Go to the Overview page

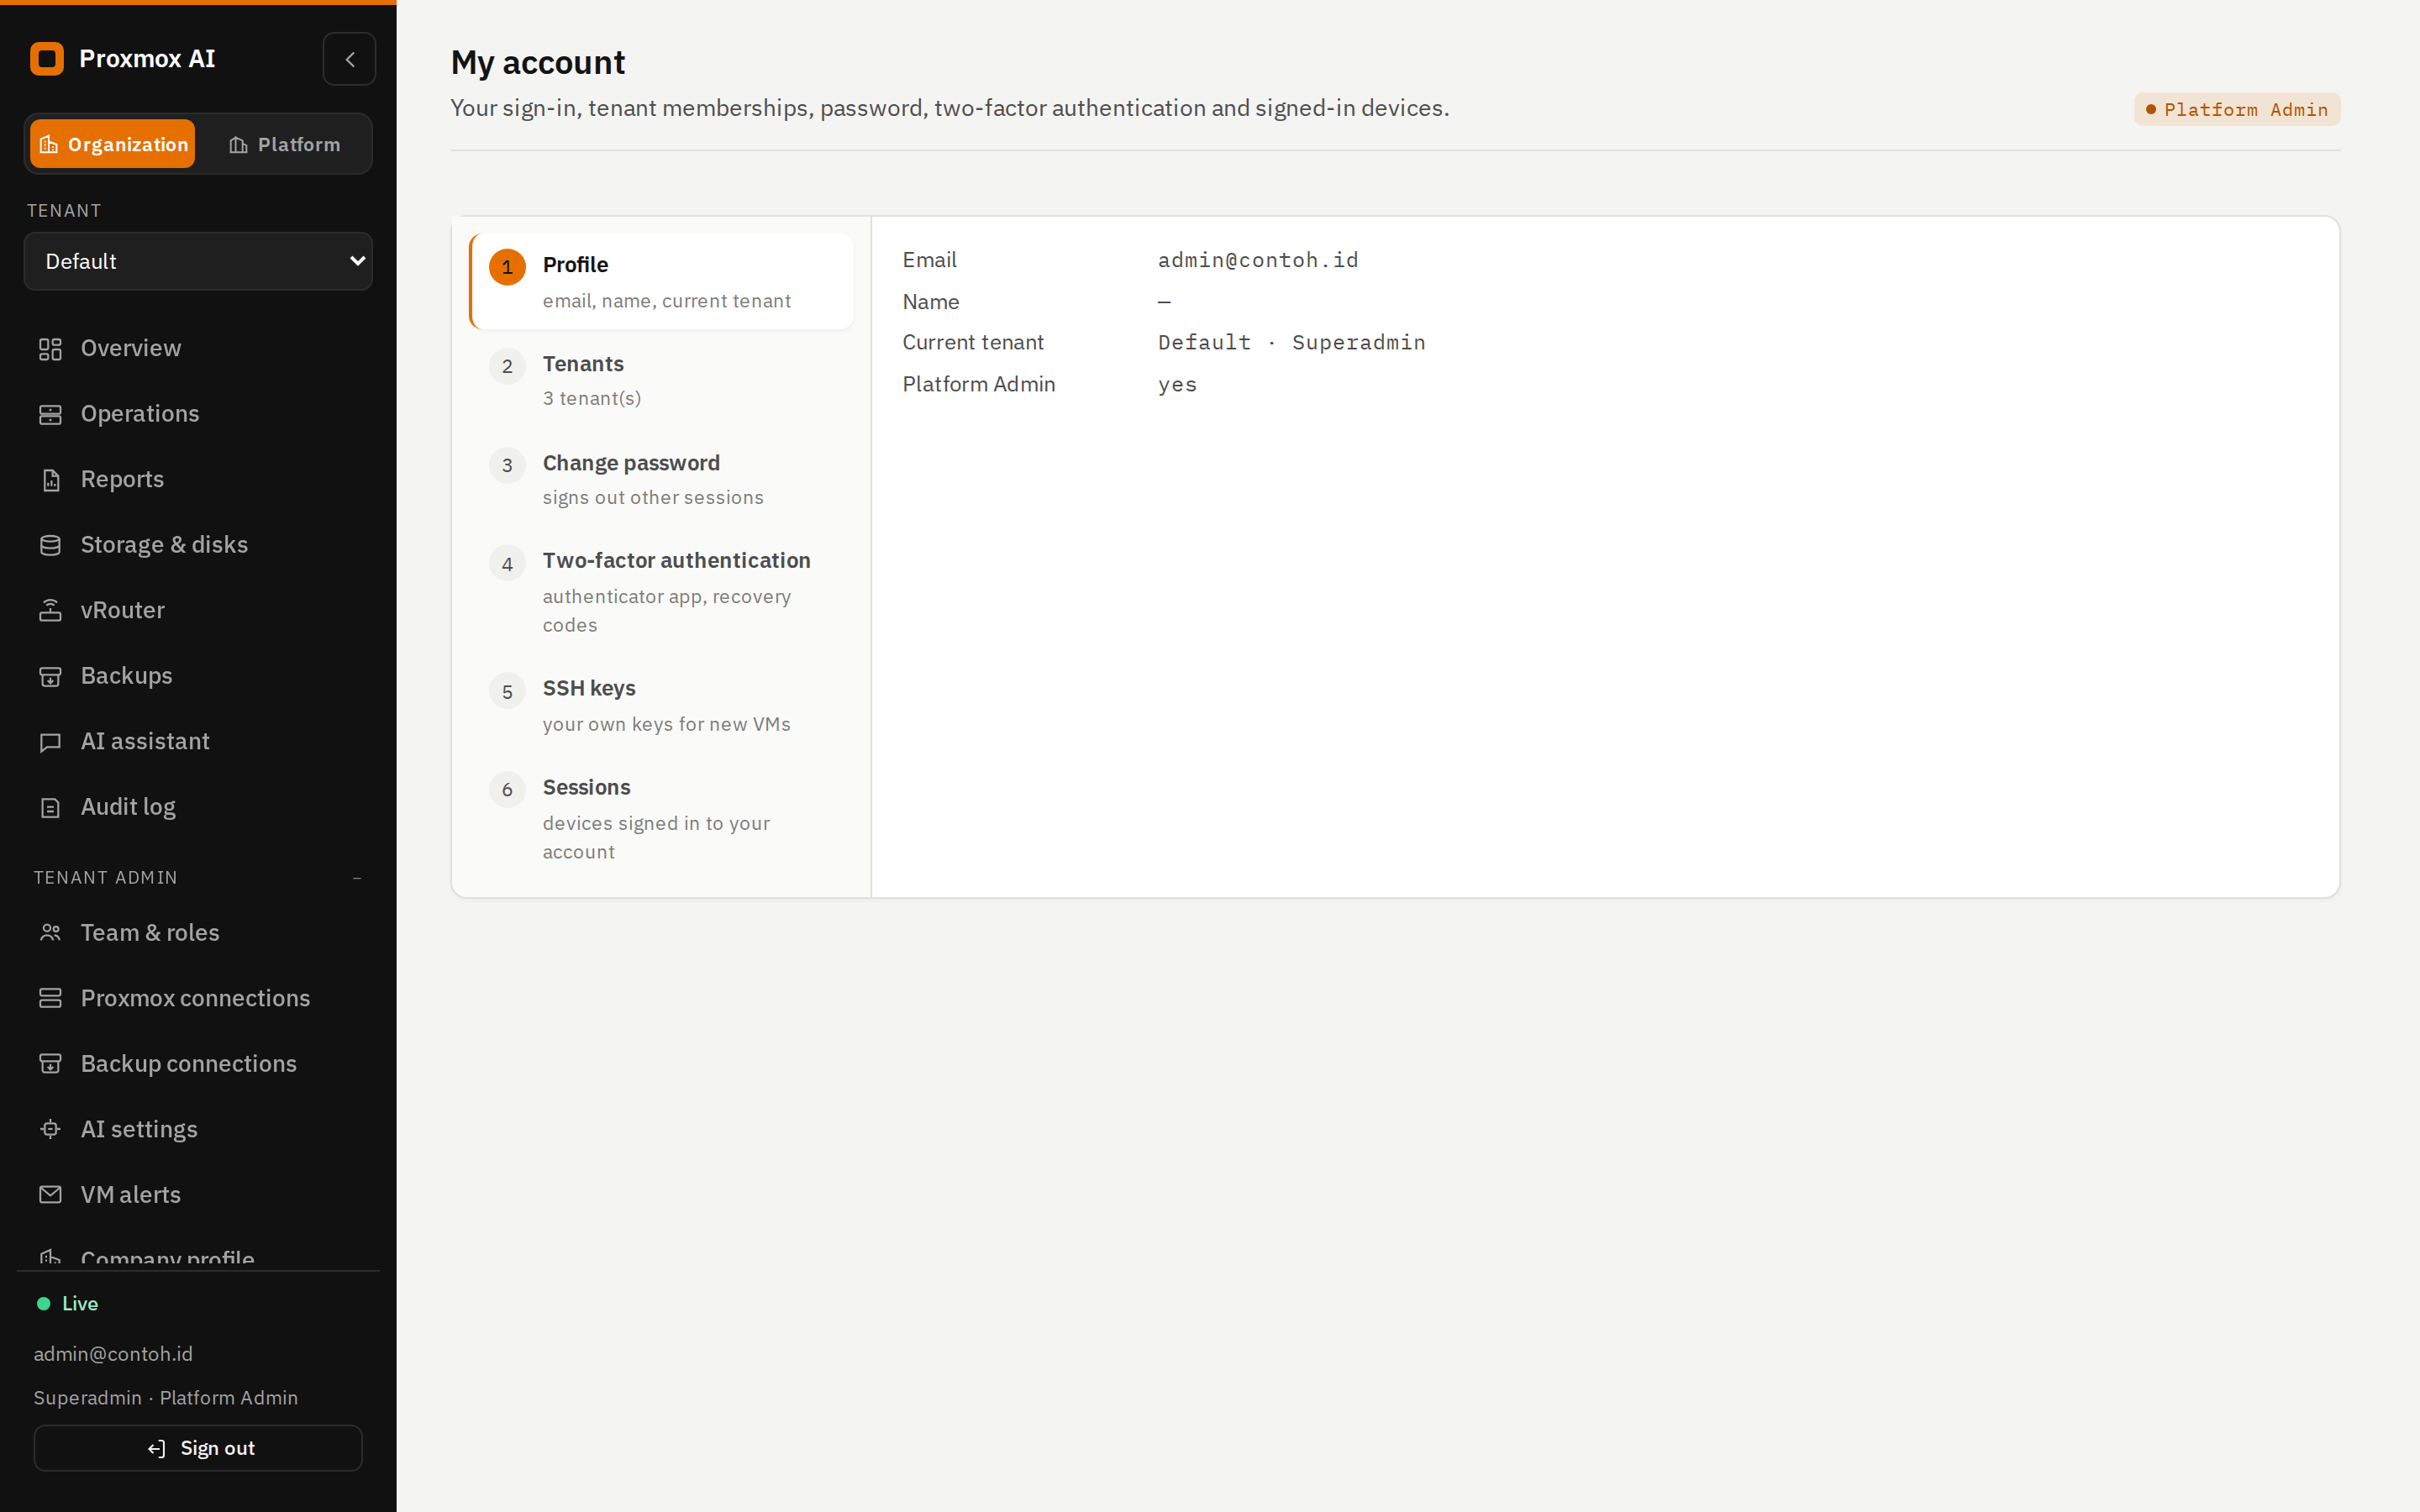tap(198, 349)
